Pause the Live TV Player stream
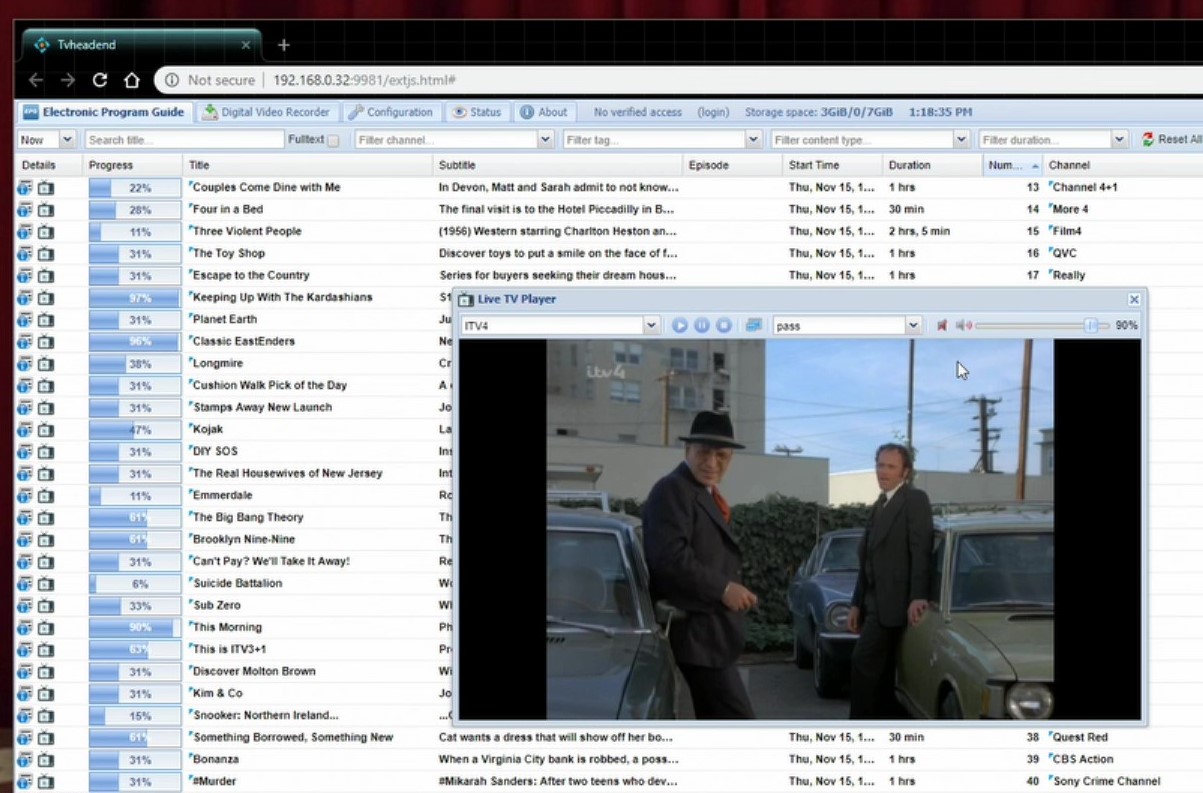 tap(702, 326)
